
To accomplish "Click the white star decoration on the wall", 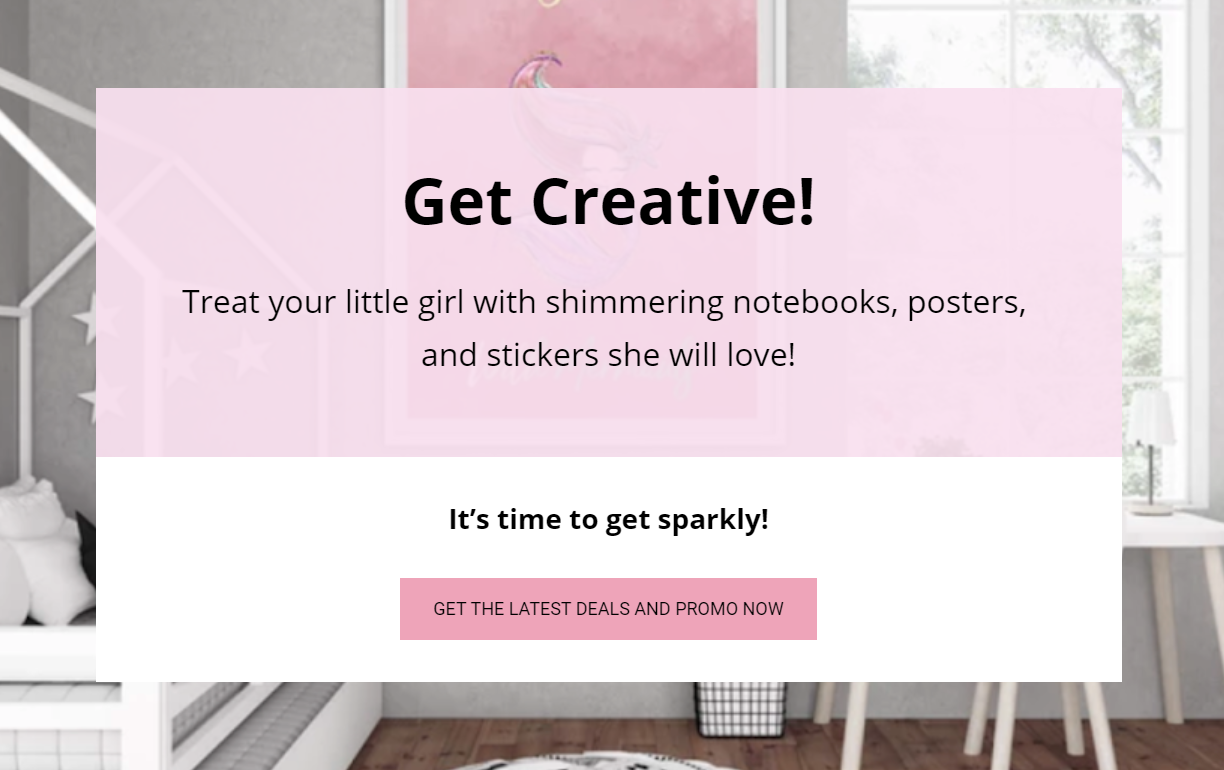I will pos(85,318).
